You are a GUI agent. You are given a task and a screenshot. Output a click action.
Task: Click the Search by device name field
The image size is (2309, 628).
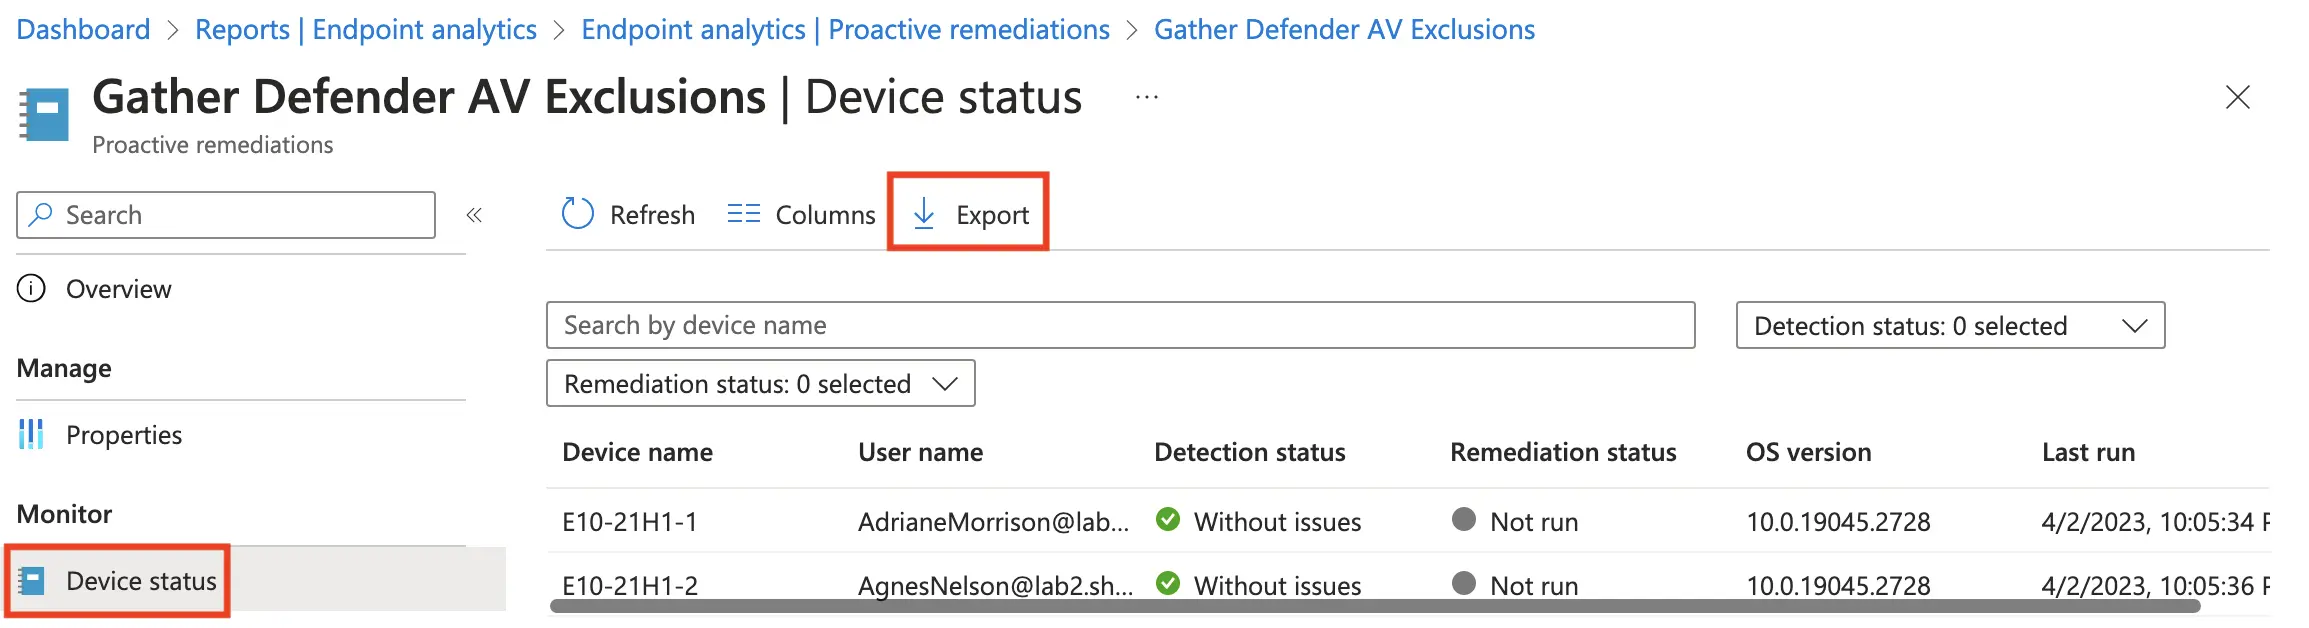pyautogui.click(x=1120, y=326)
